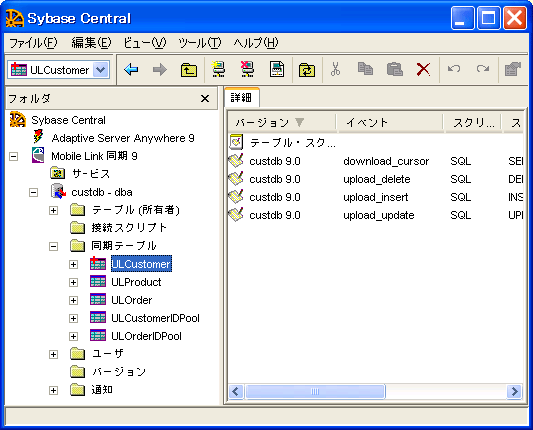Image resolution: width=533 pixels, height=430 pixels.
Task: Sort by the イベント column header
Action: click(x=390, y=122)
